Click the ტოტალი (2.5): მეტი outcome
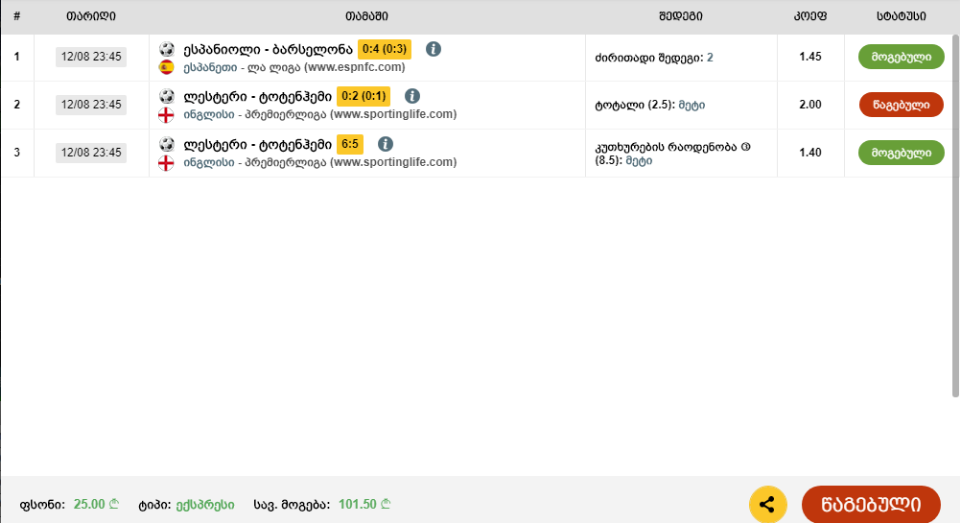Image resolution: width=960 pixels, height=523 pixels. [x=650, y=105]
